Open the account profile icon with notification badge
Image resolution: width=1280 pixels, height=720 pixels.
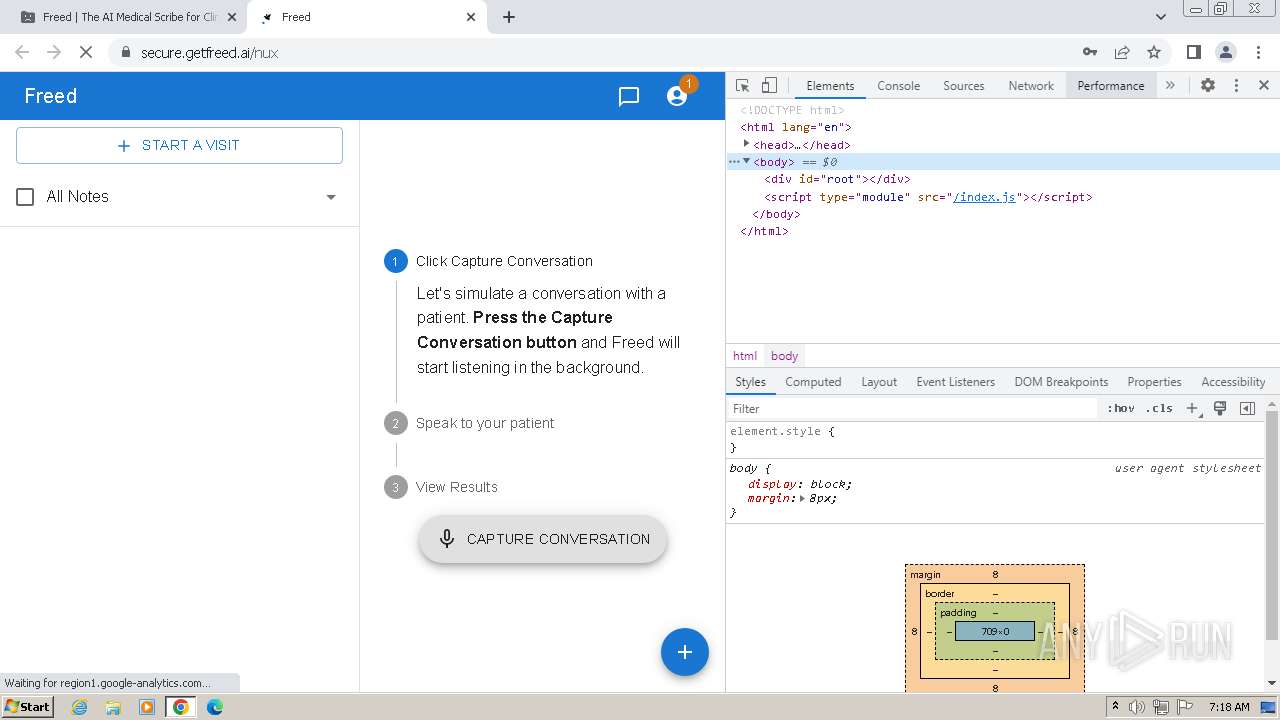point(677,96)
